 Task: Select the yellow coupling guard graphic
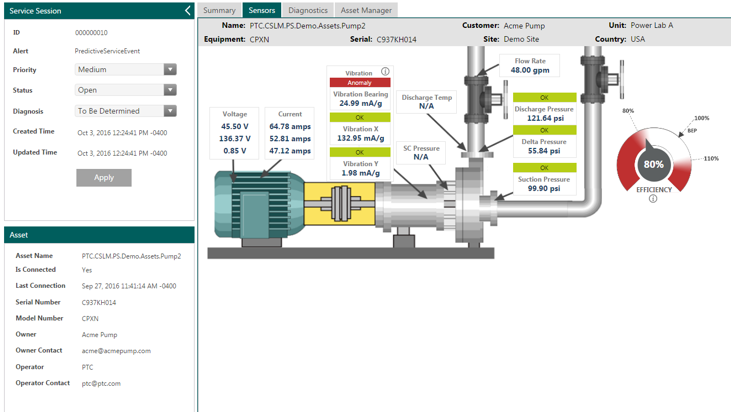tap(340, 204)
